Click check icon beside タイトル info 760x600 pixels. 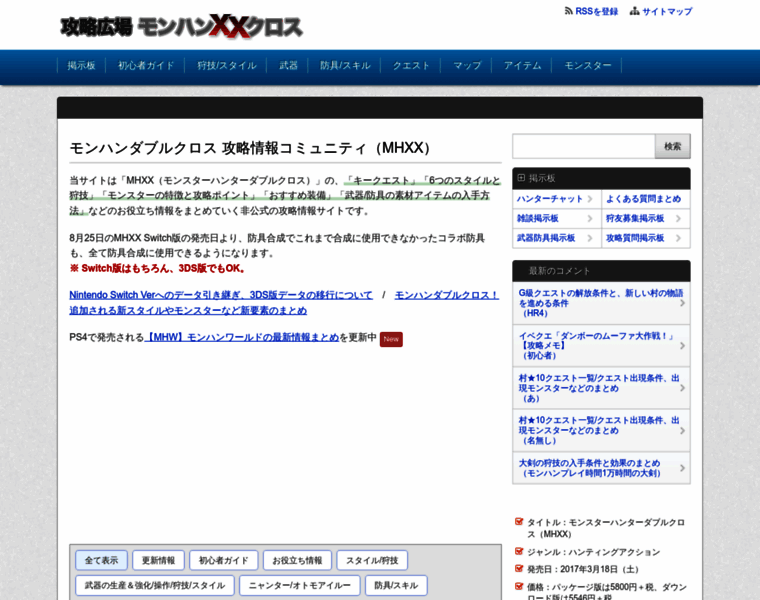(x=519, y=522)
